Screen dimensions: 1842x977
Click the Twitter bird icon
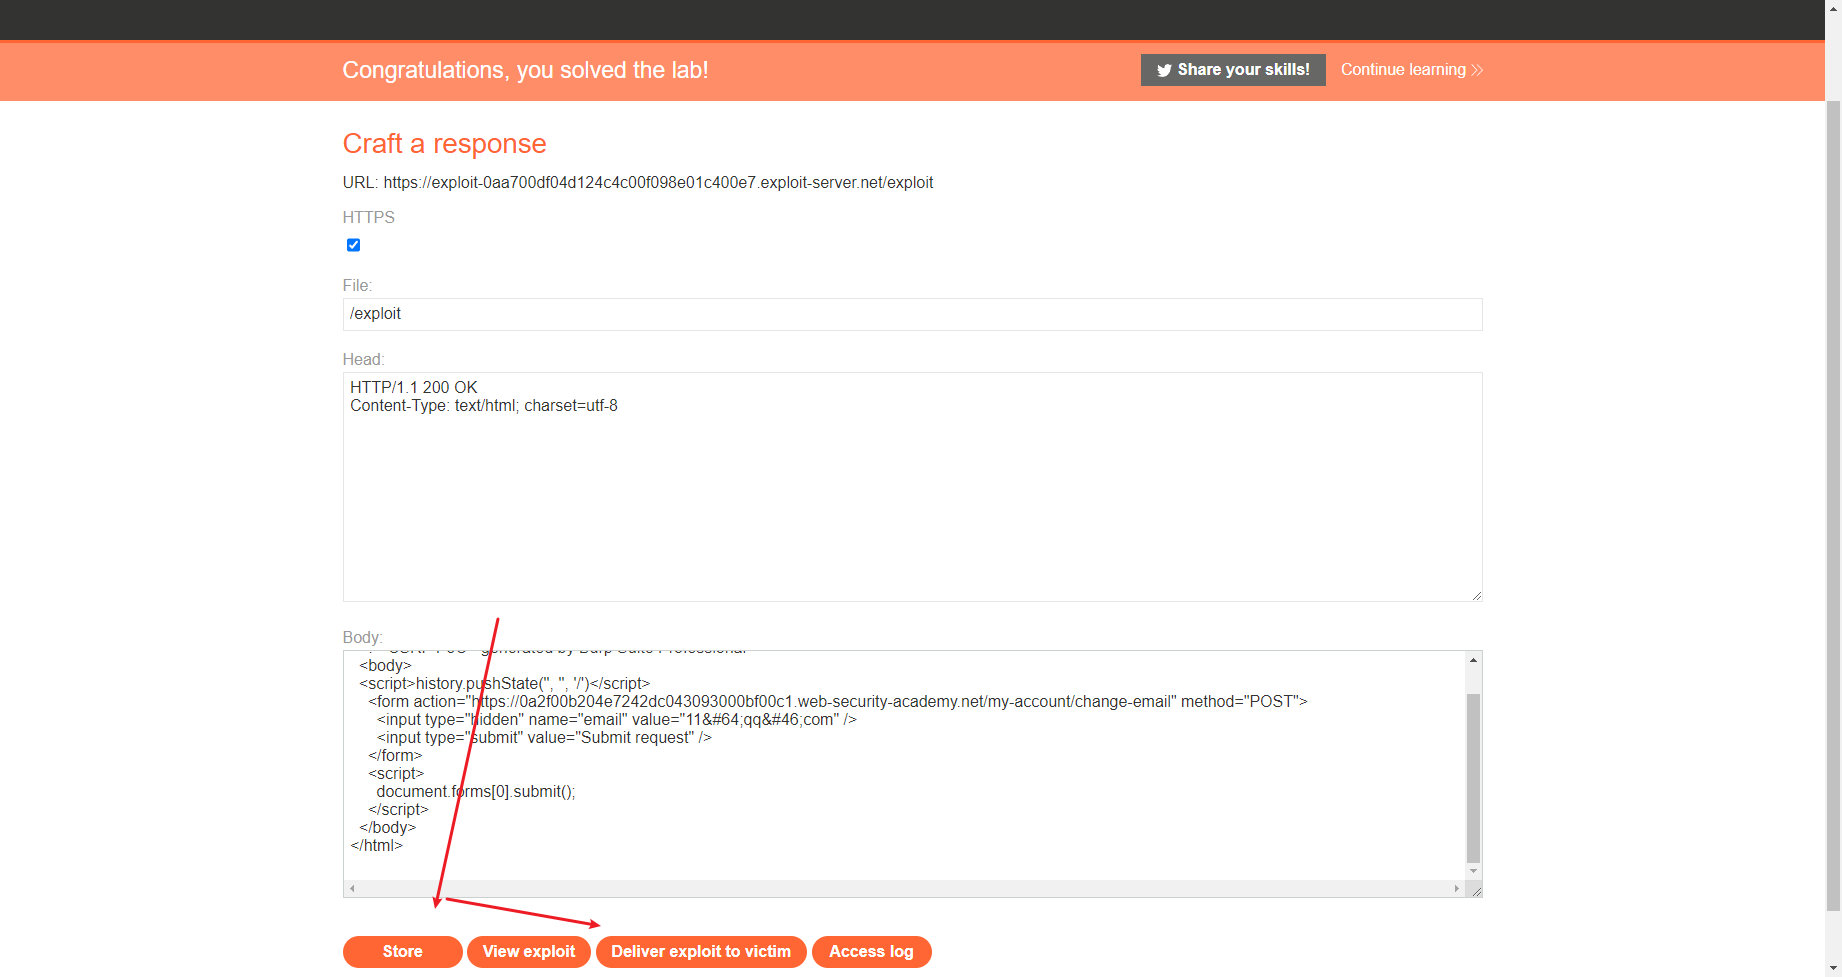(1164, 70)
